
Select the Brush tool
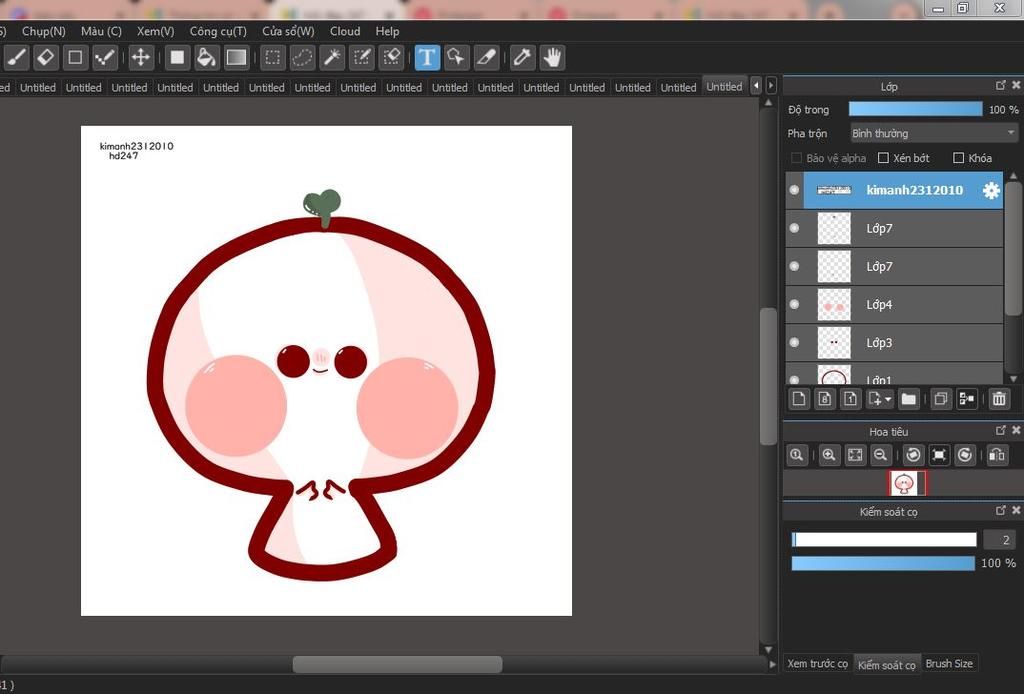(x=16, y=57)
